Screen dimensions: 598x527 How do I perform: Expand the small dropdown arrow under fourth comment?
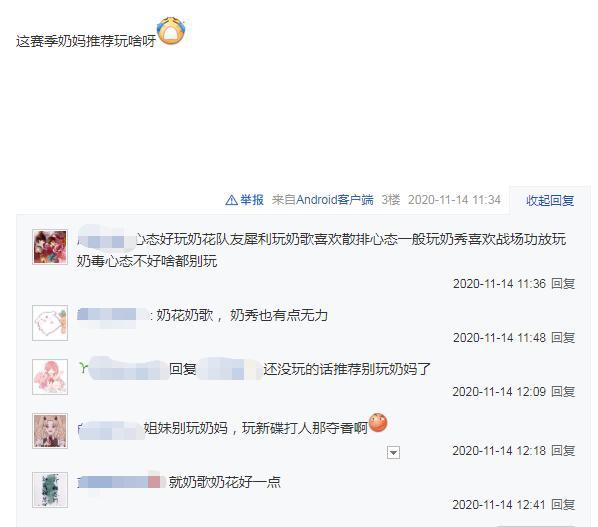(x=393, y=453)
